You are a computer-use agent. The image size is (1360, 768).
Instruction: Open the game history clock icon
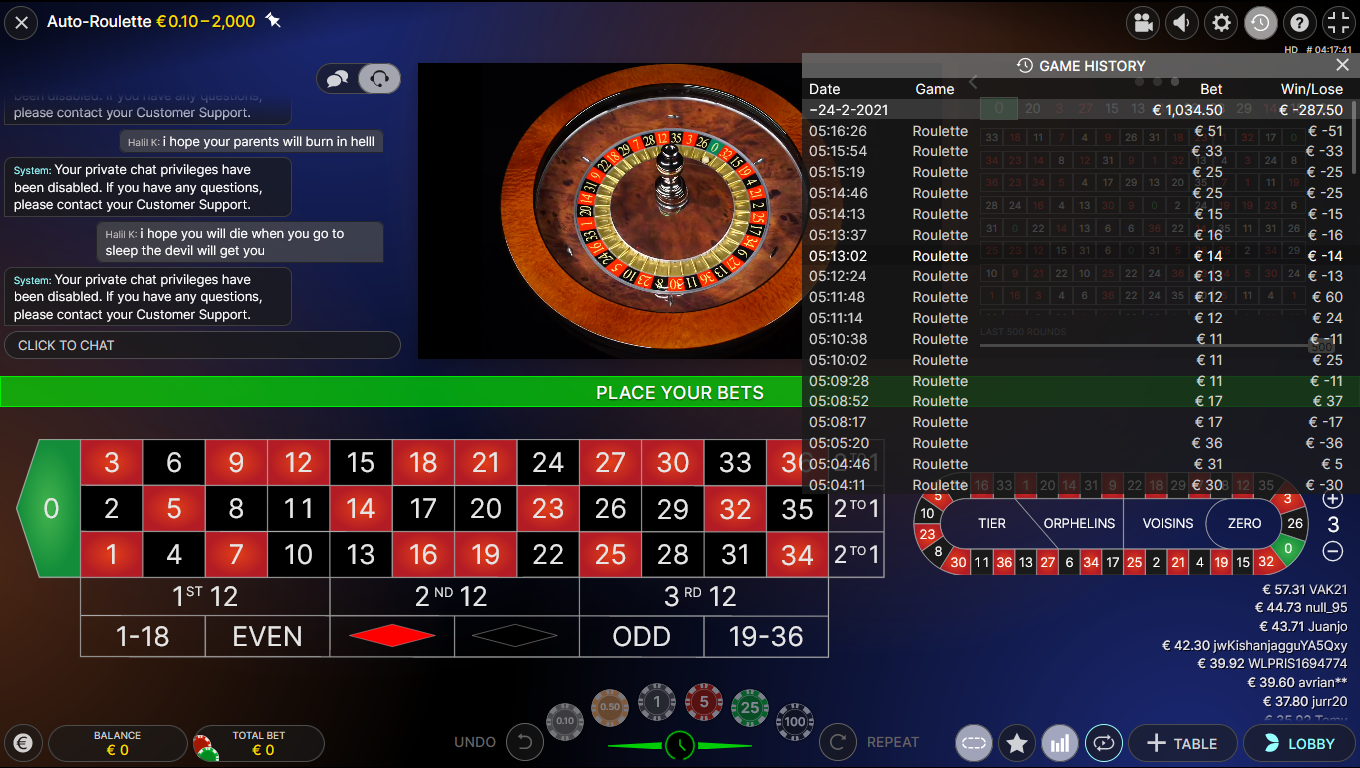point(1260,22)
